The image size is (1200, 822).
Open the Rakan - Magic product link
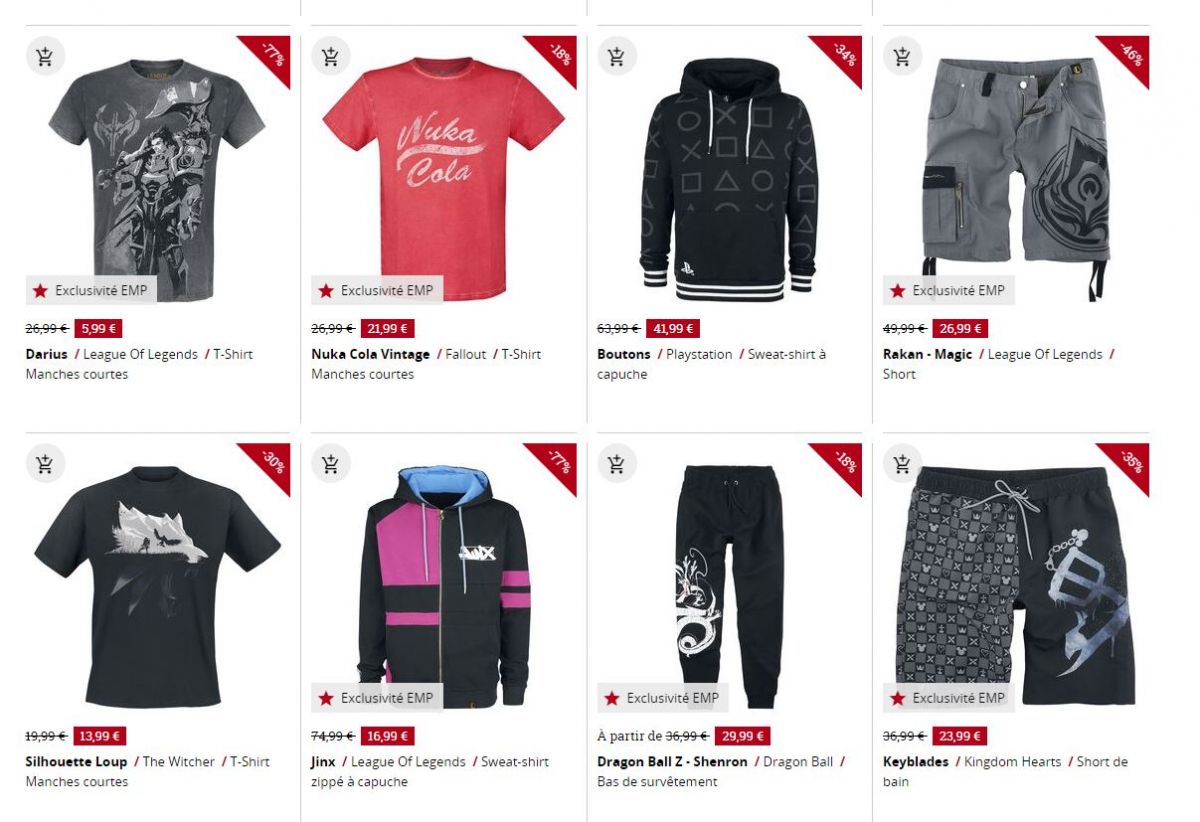click(927, 354)
